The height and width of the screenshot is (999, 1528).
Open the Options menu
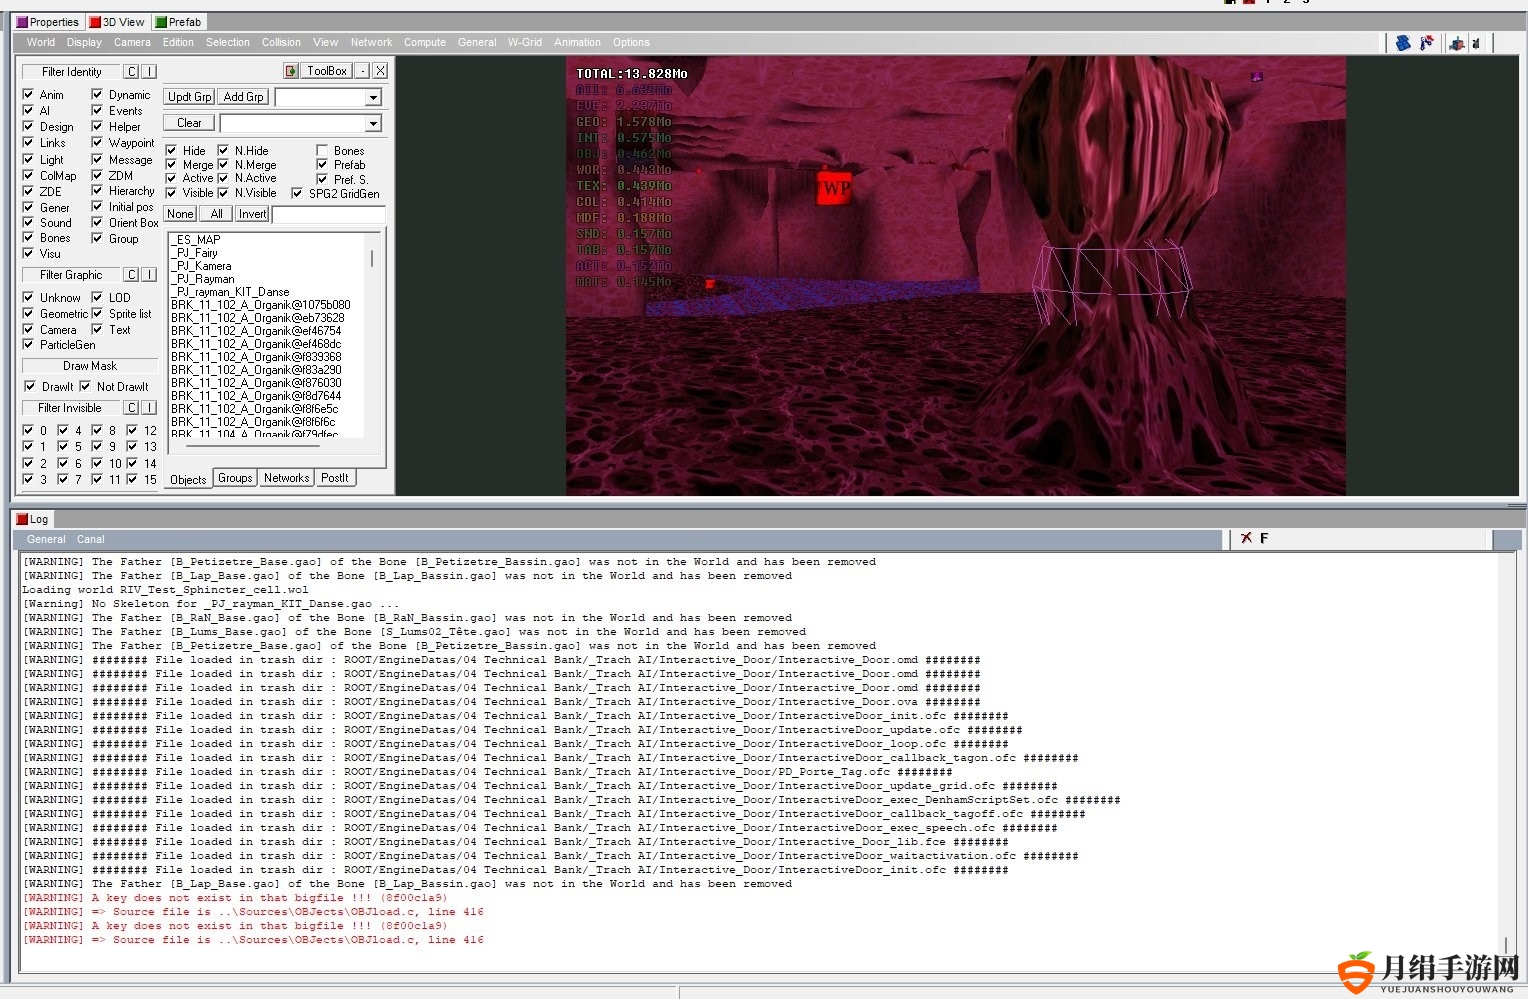pos(631,42)
